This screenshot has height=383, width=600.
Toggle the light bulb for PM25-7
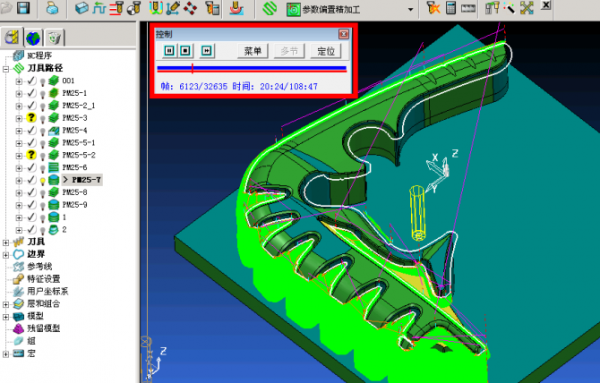point(42,180)
